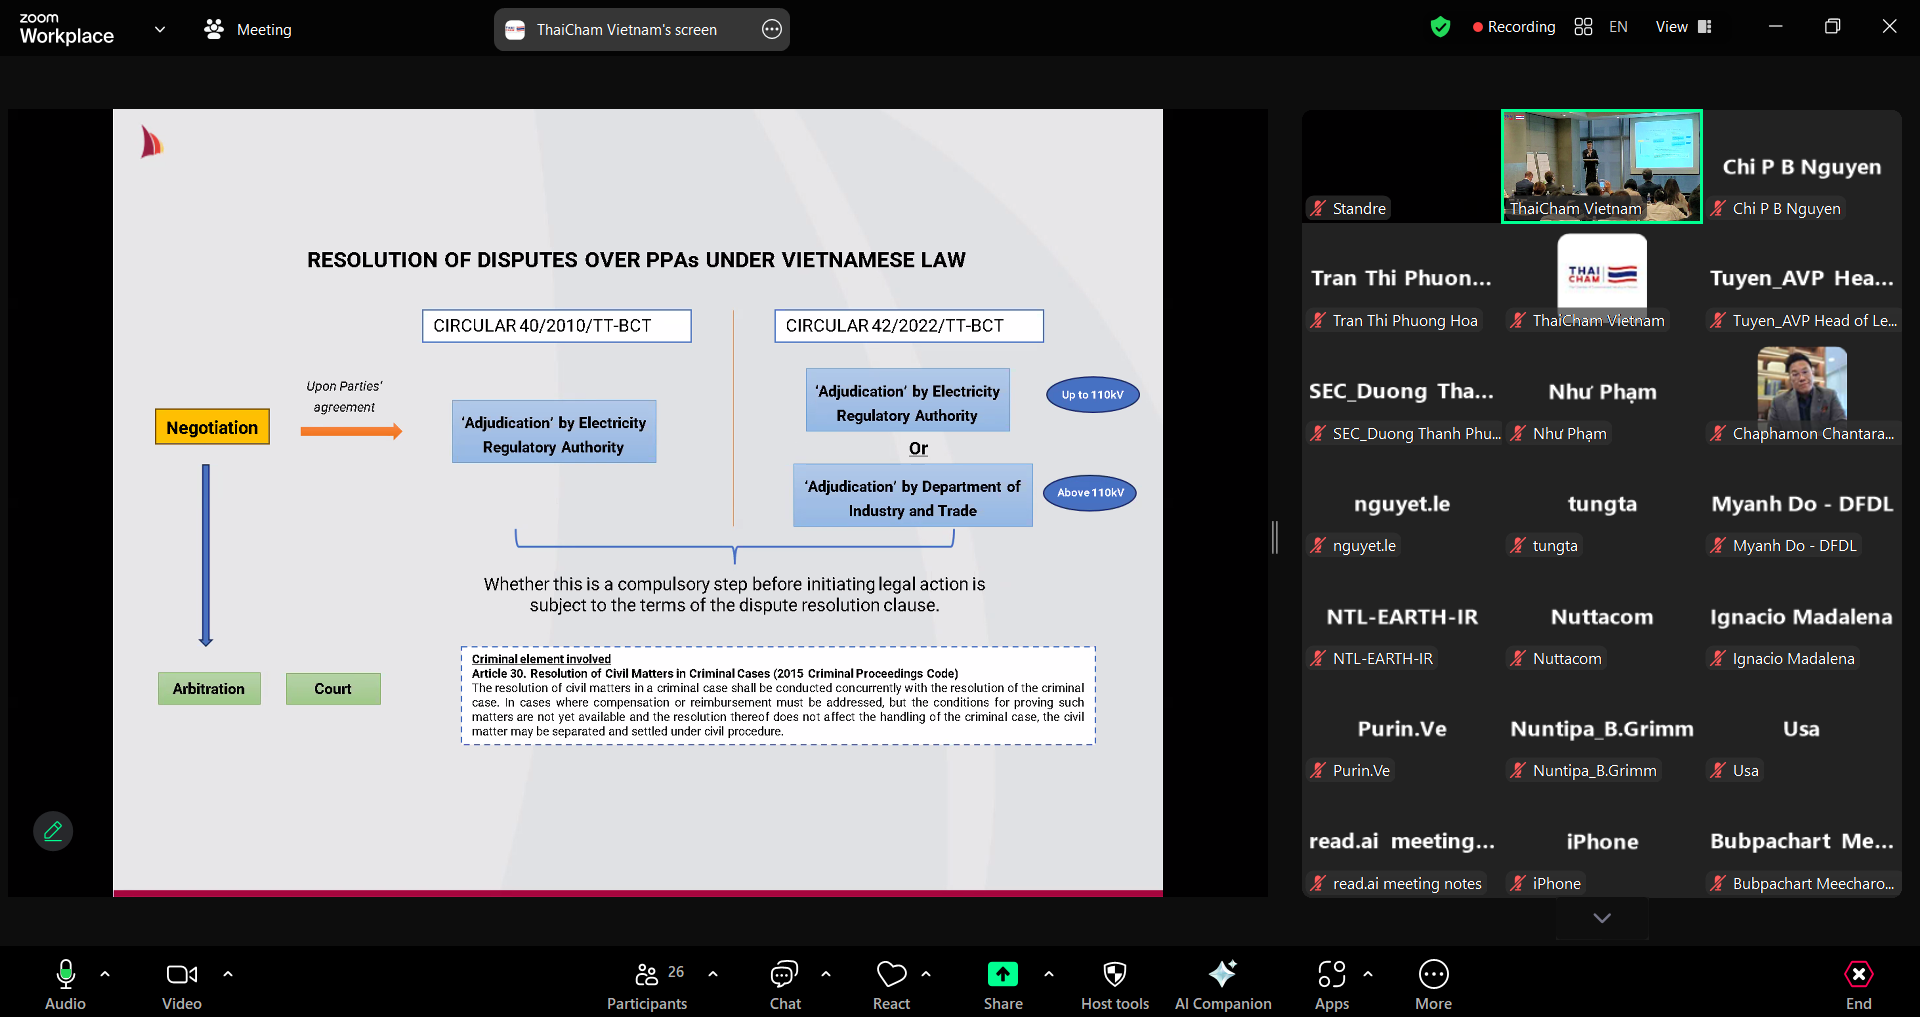Expand the React options caret
The image size is (1920, 1017).
(x=926, y=973)
